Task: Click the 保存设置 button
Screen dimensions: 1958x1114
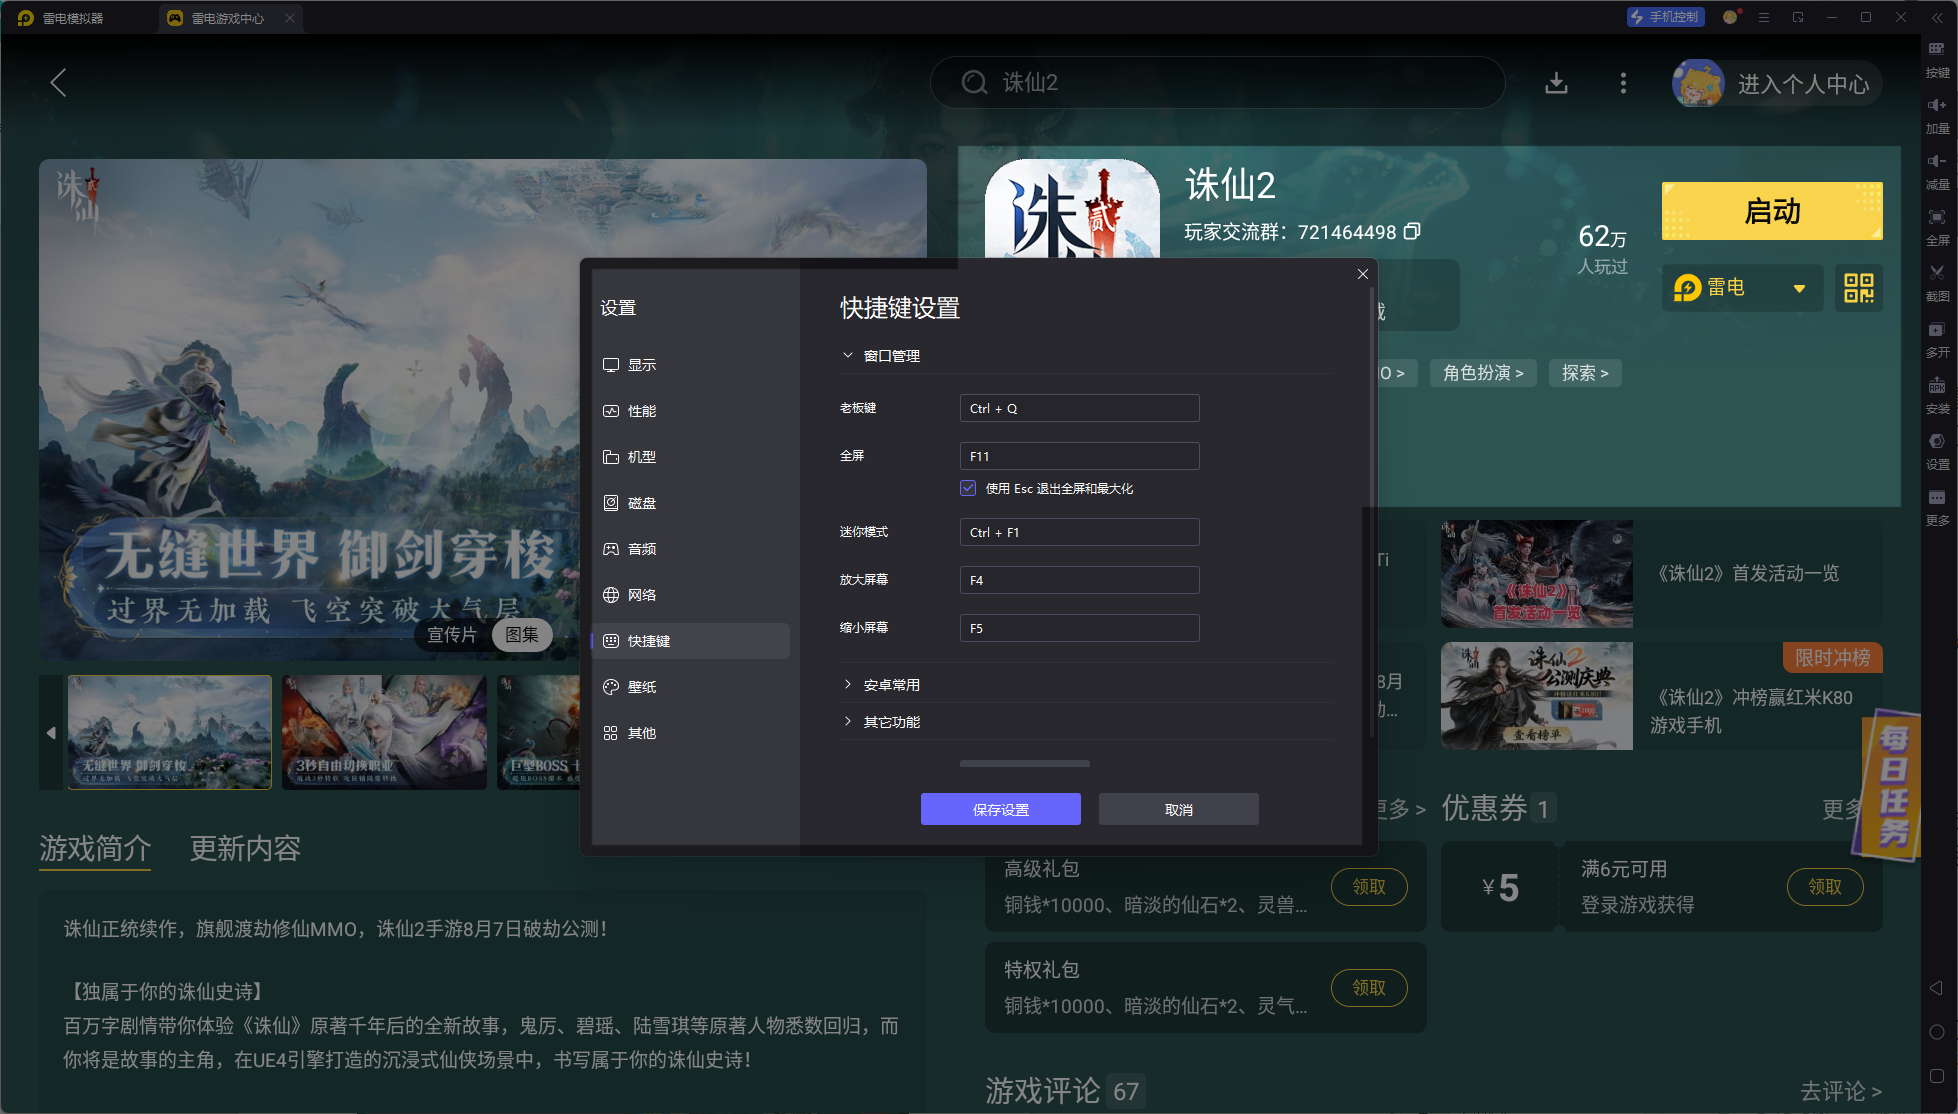Action: pyautogui.click(x=1000, y=809)
